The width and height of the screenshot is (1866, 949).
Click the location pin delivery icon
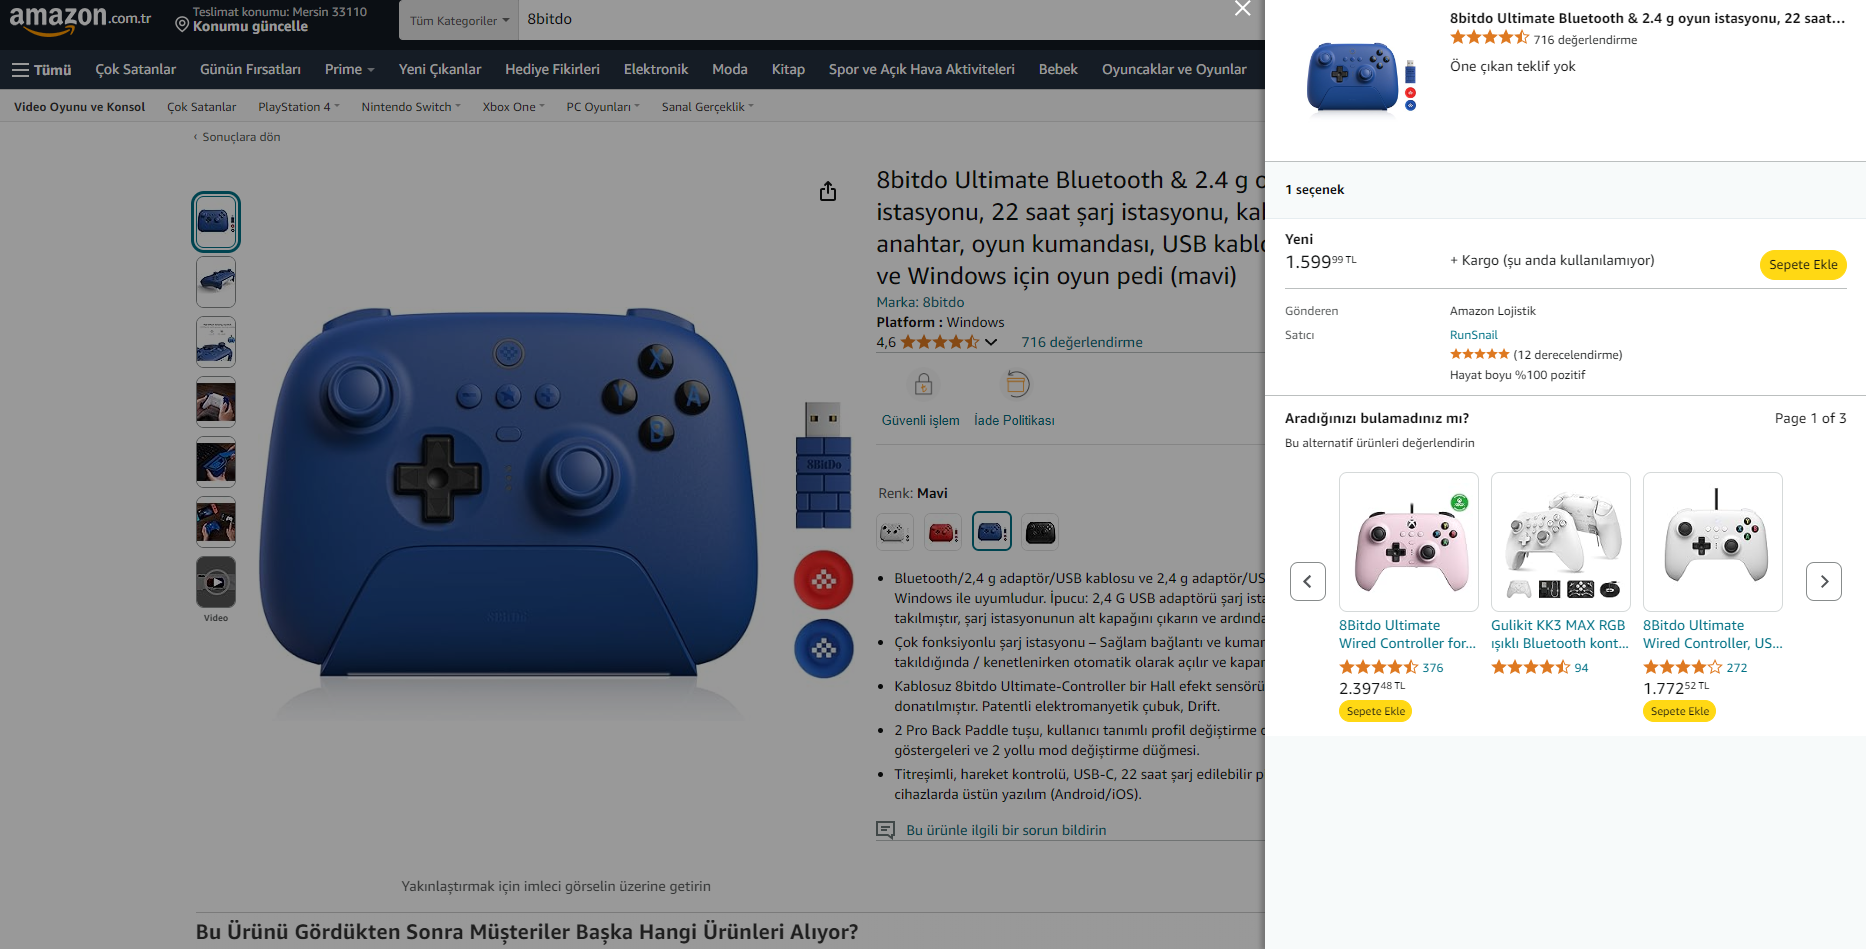pos(182,23)
